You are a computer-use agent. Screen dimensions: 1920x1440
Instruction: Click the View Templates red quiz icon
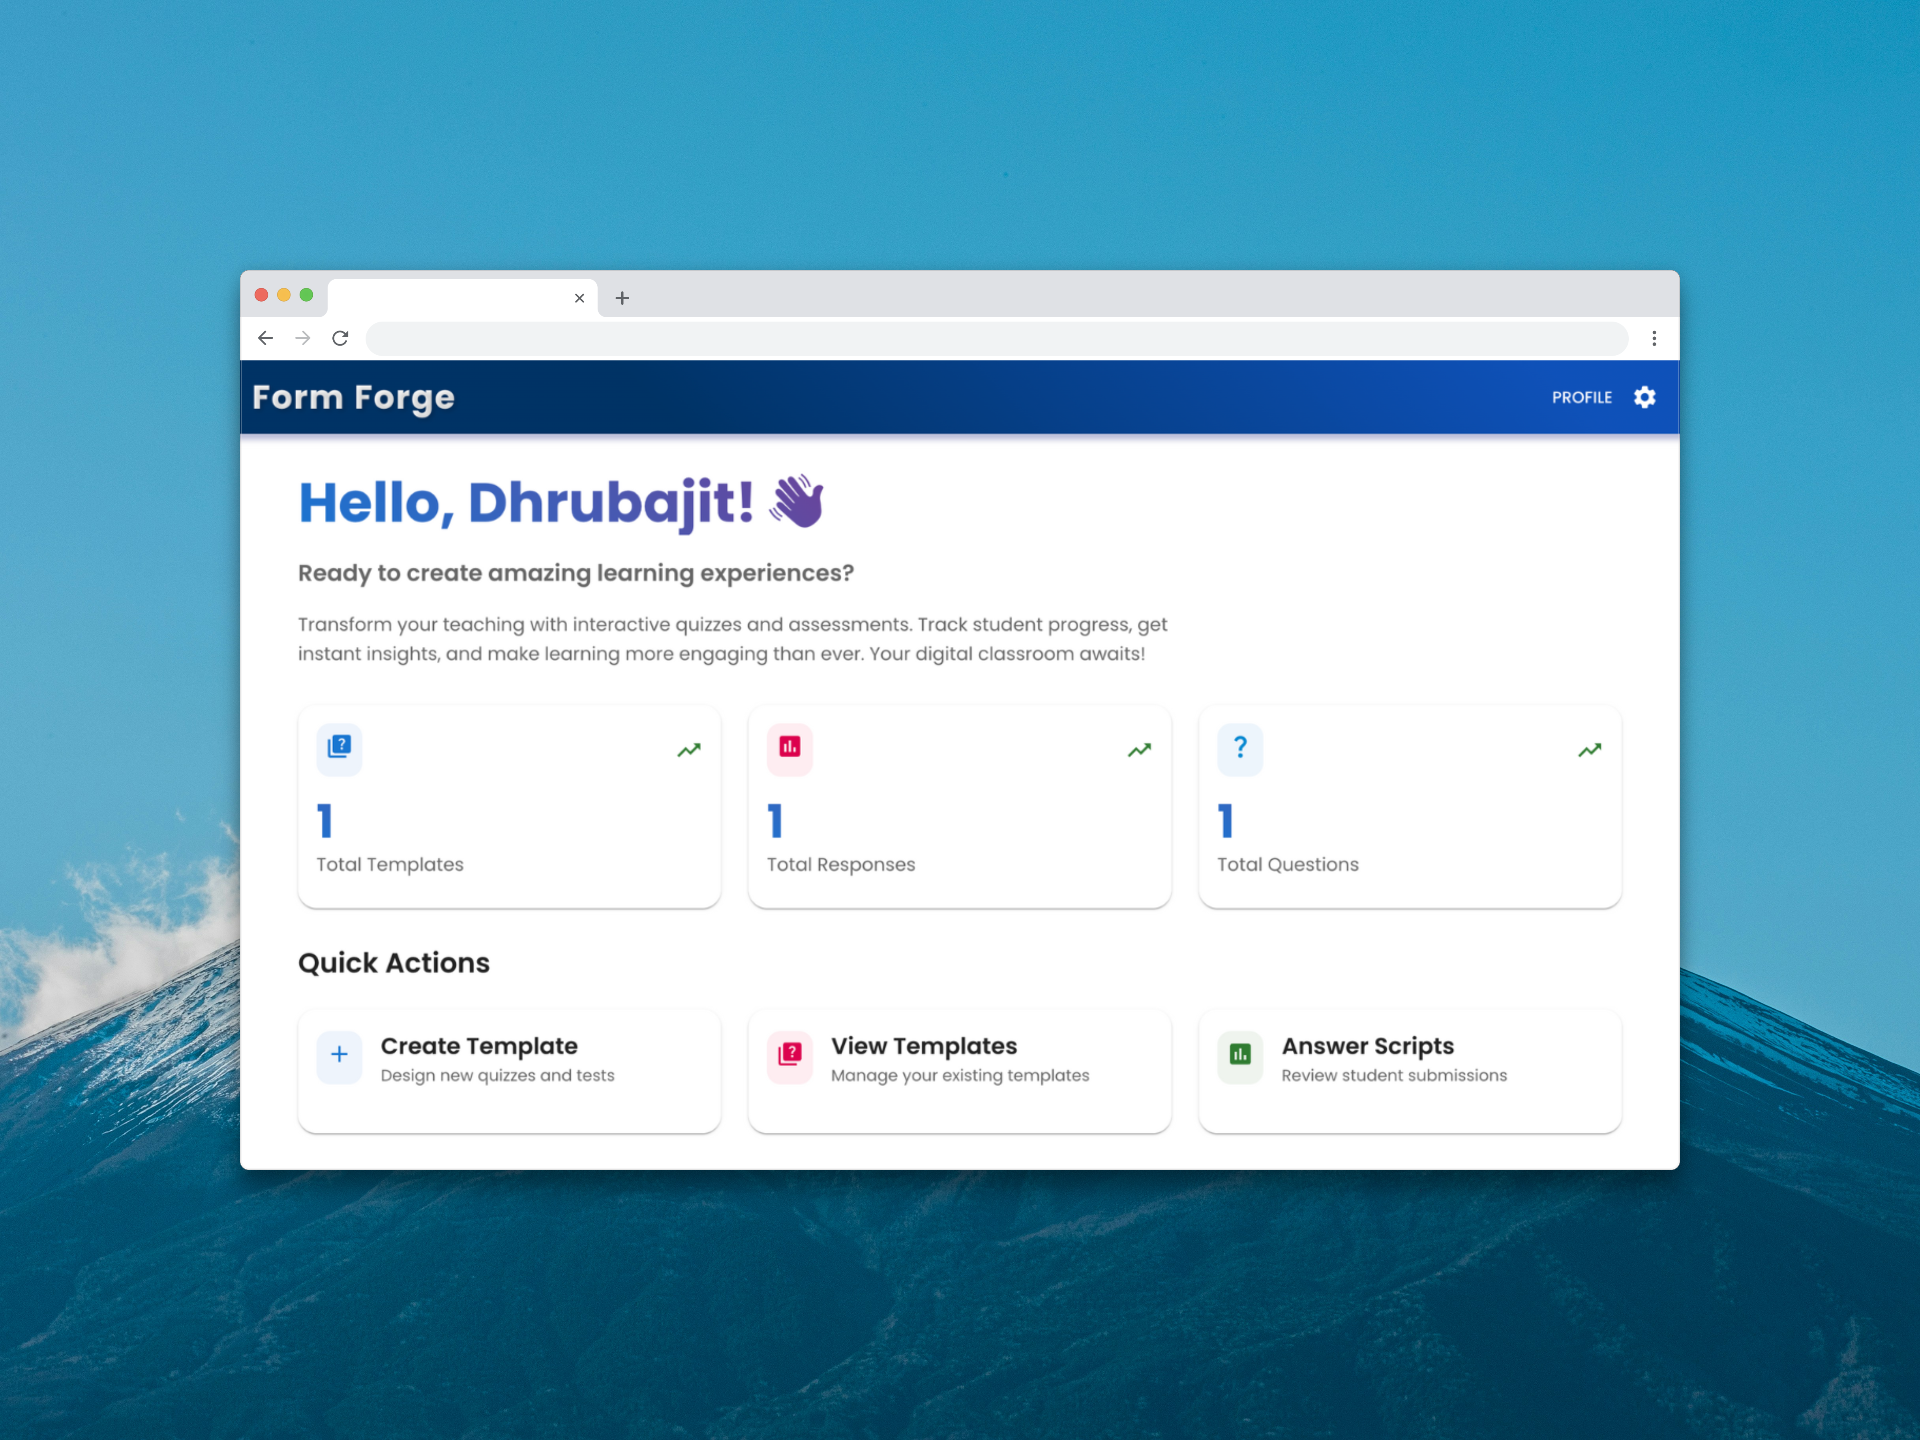click(x=789, y=1054)
